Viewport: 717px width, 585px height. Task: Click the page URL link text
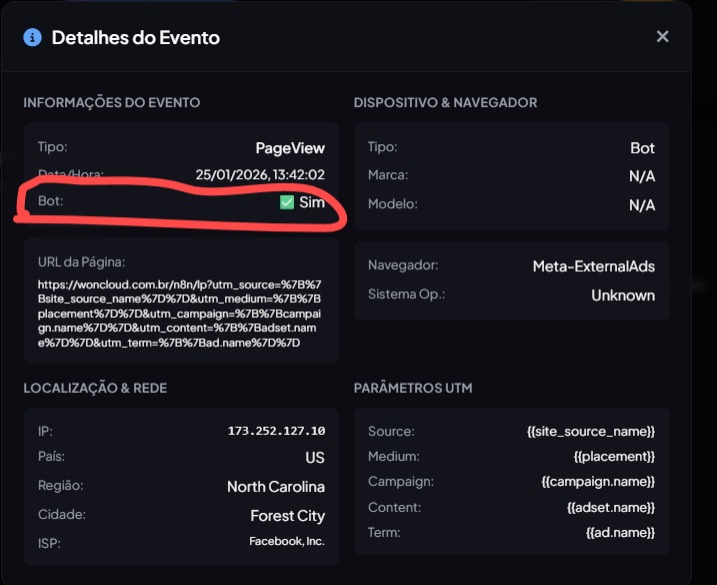tap(180, 313)
